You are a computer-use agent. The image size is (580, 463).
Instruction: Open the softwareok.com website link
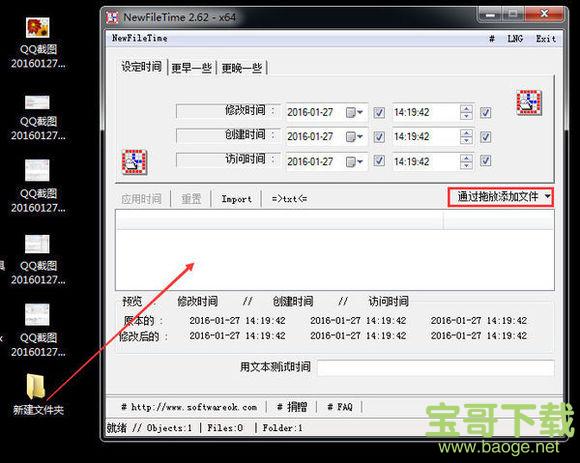tap(189, 407)
